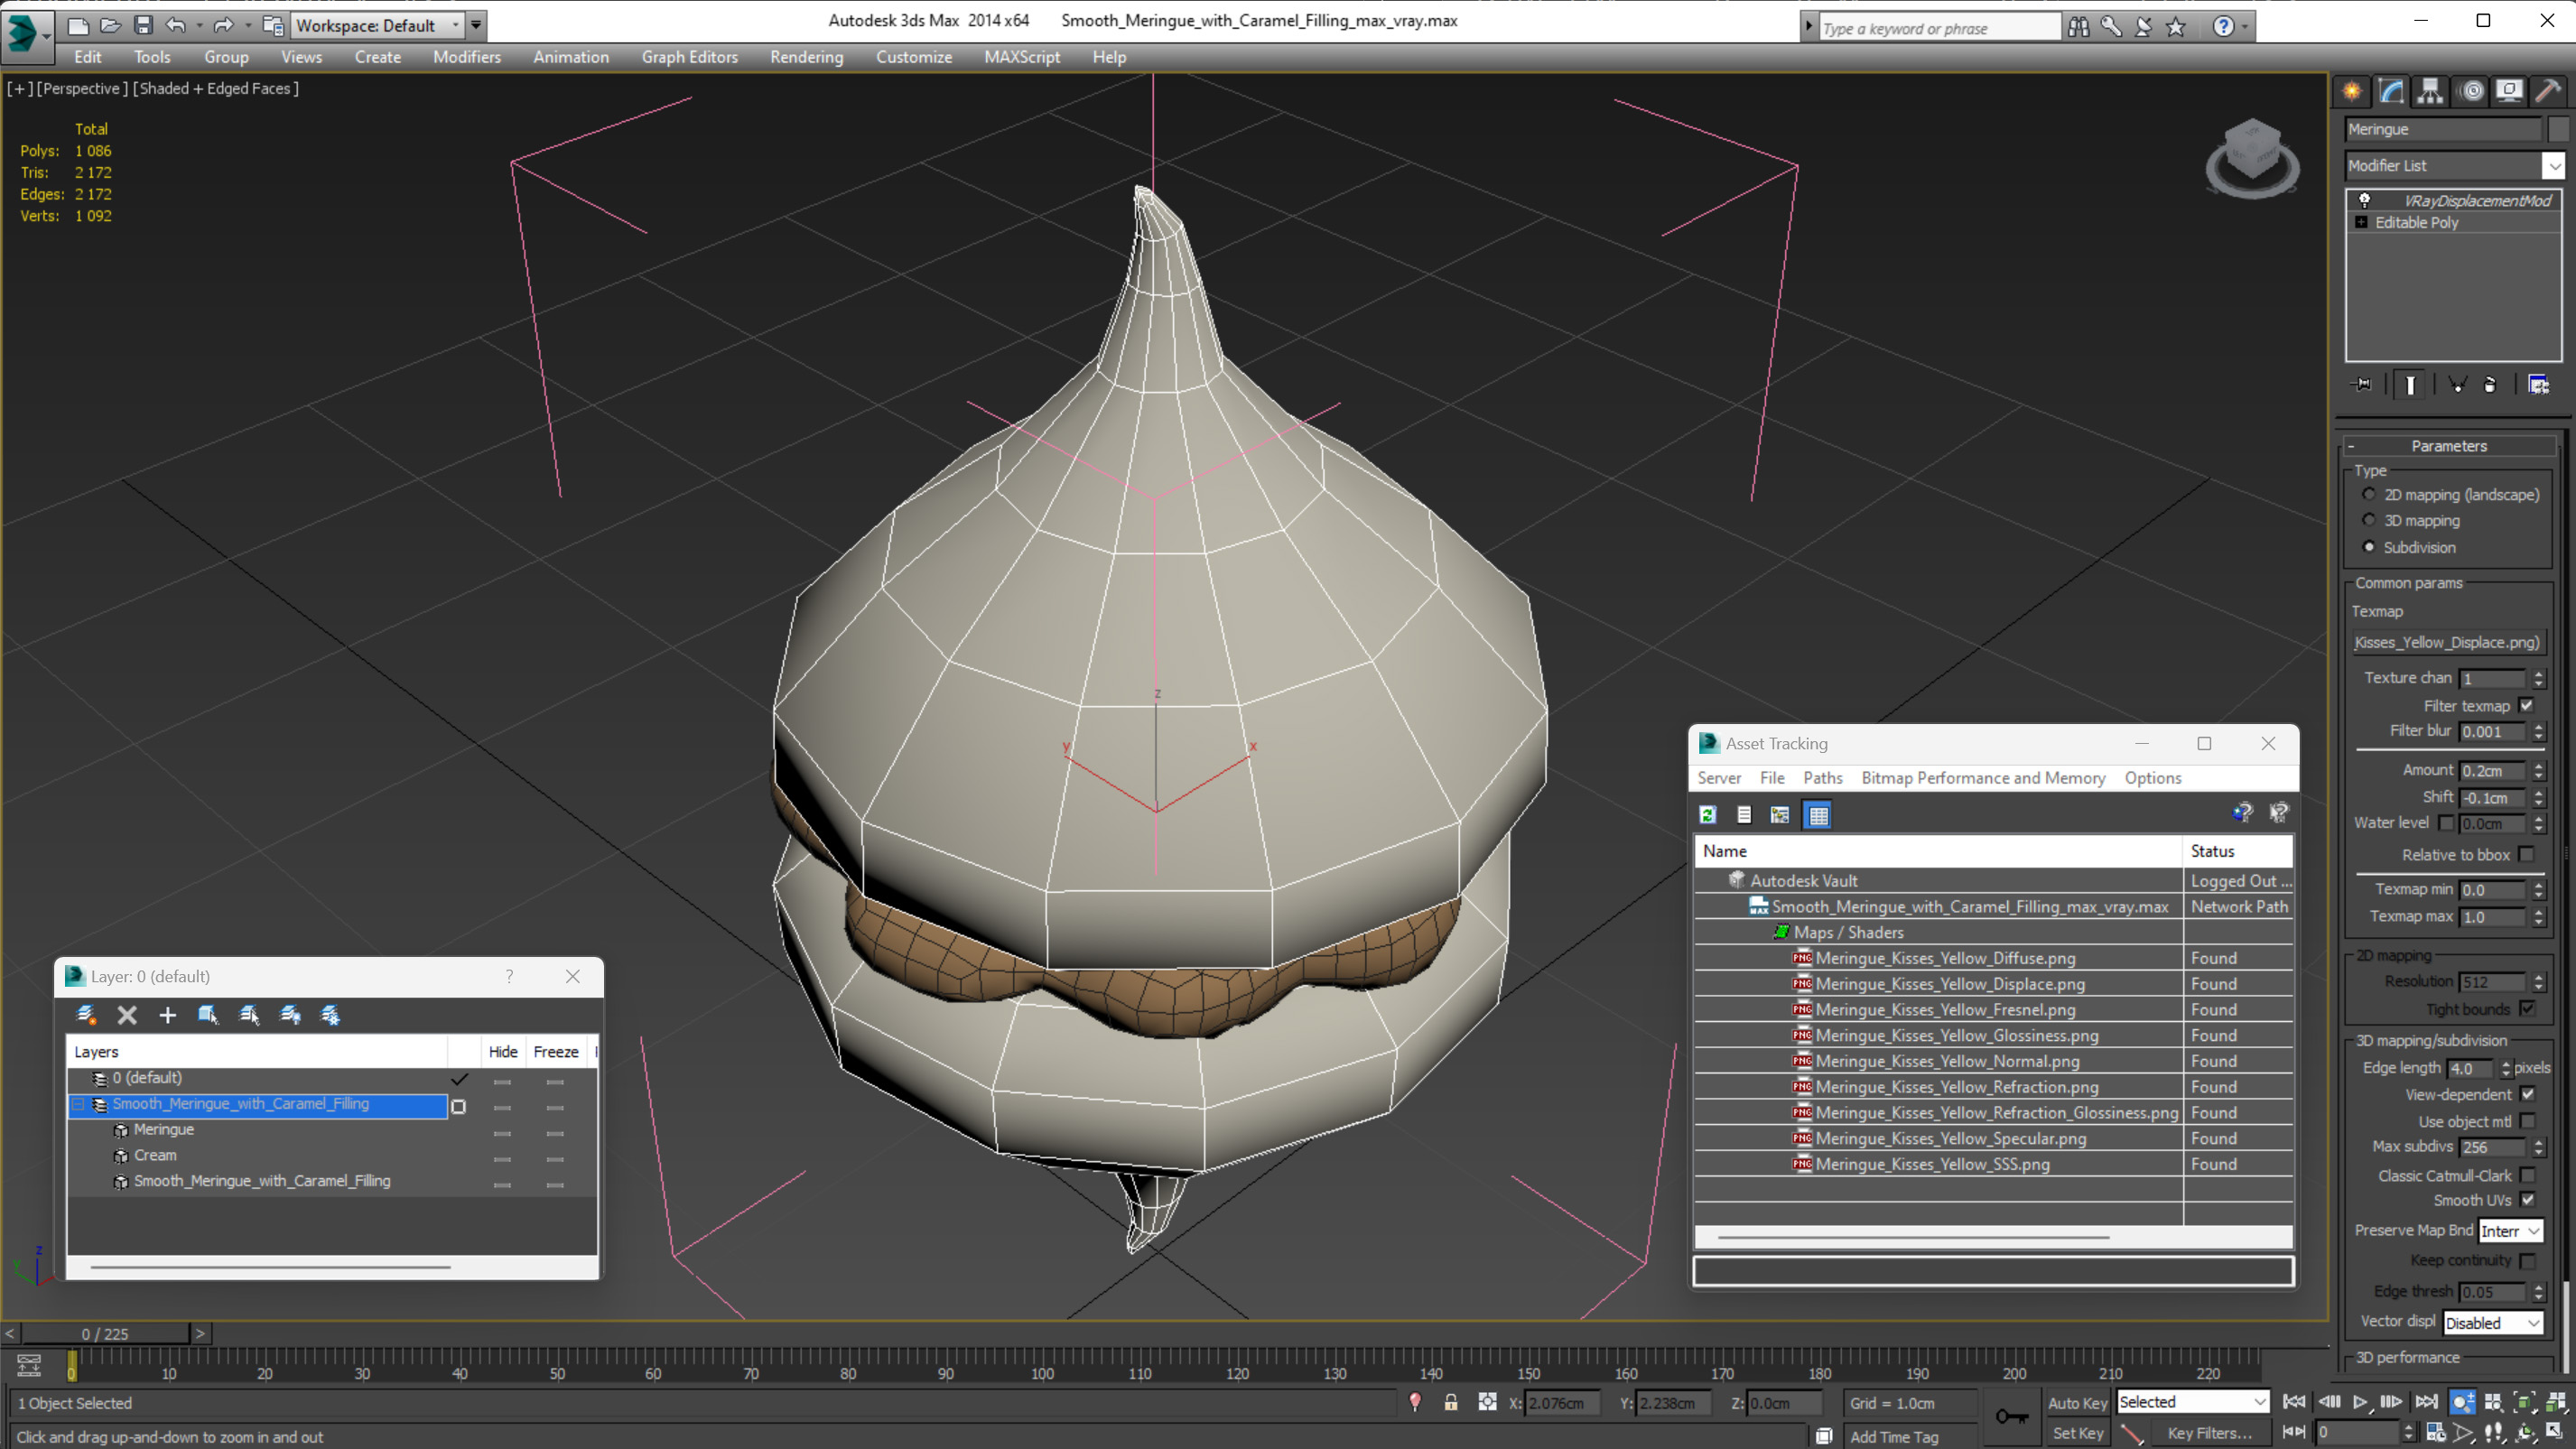
Task: Open Preserve Map Bnd dropdown
Action: click(x=2509, y=1231)
